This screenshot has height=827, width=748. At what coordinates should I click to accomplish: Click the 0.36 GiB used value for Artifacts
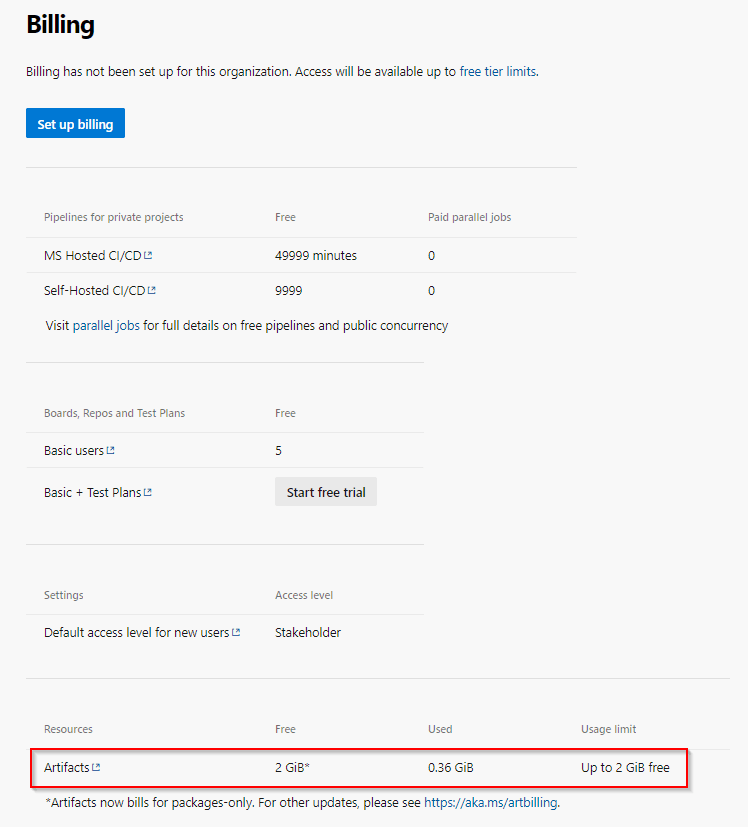point(450,768)
